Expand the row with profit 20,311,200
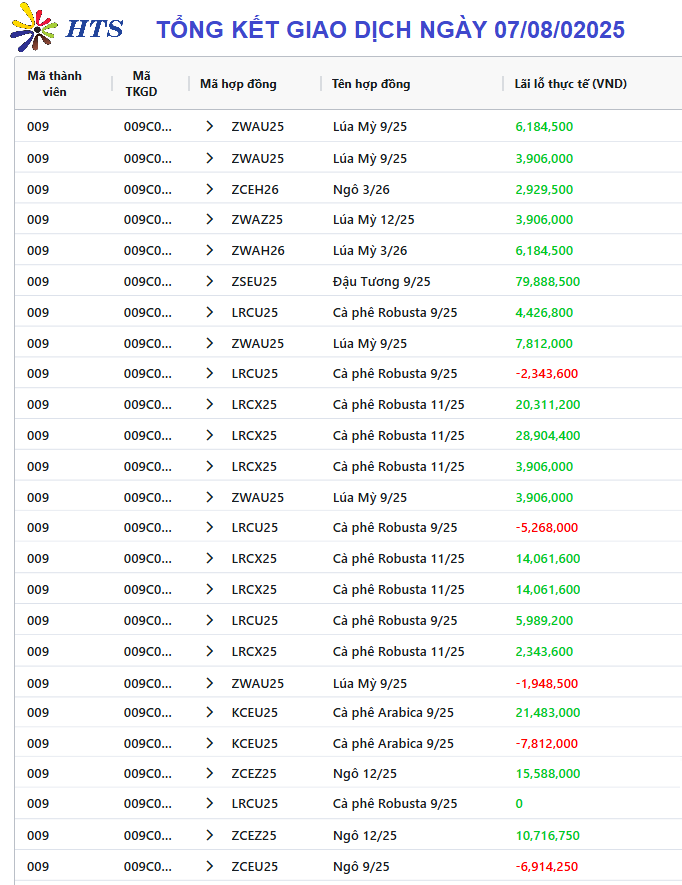This screenshot has width=682, height=885. click(x=209, y=405)
